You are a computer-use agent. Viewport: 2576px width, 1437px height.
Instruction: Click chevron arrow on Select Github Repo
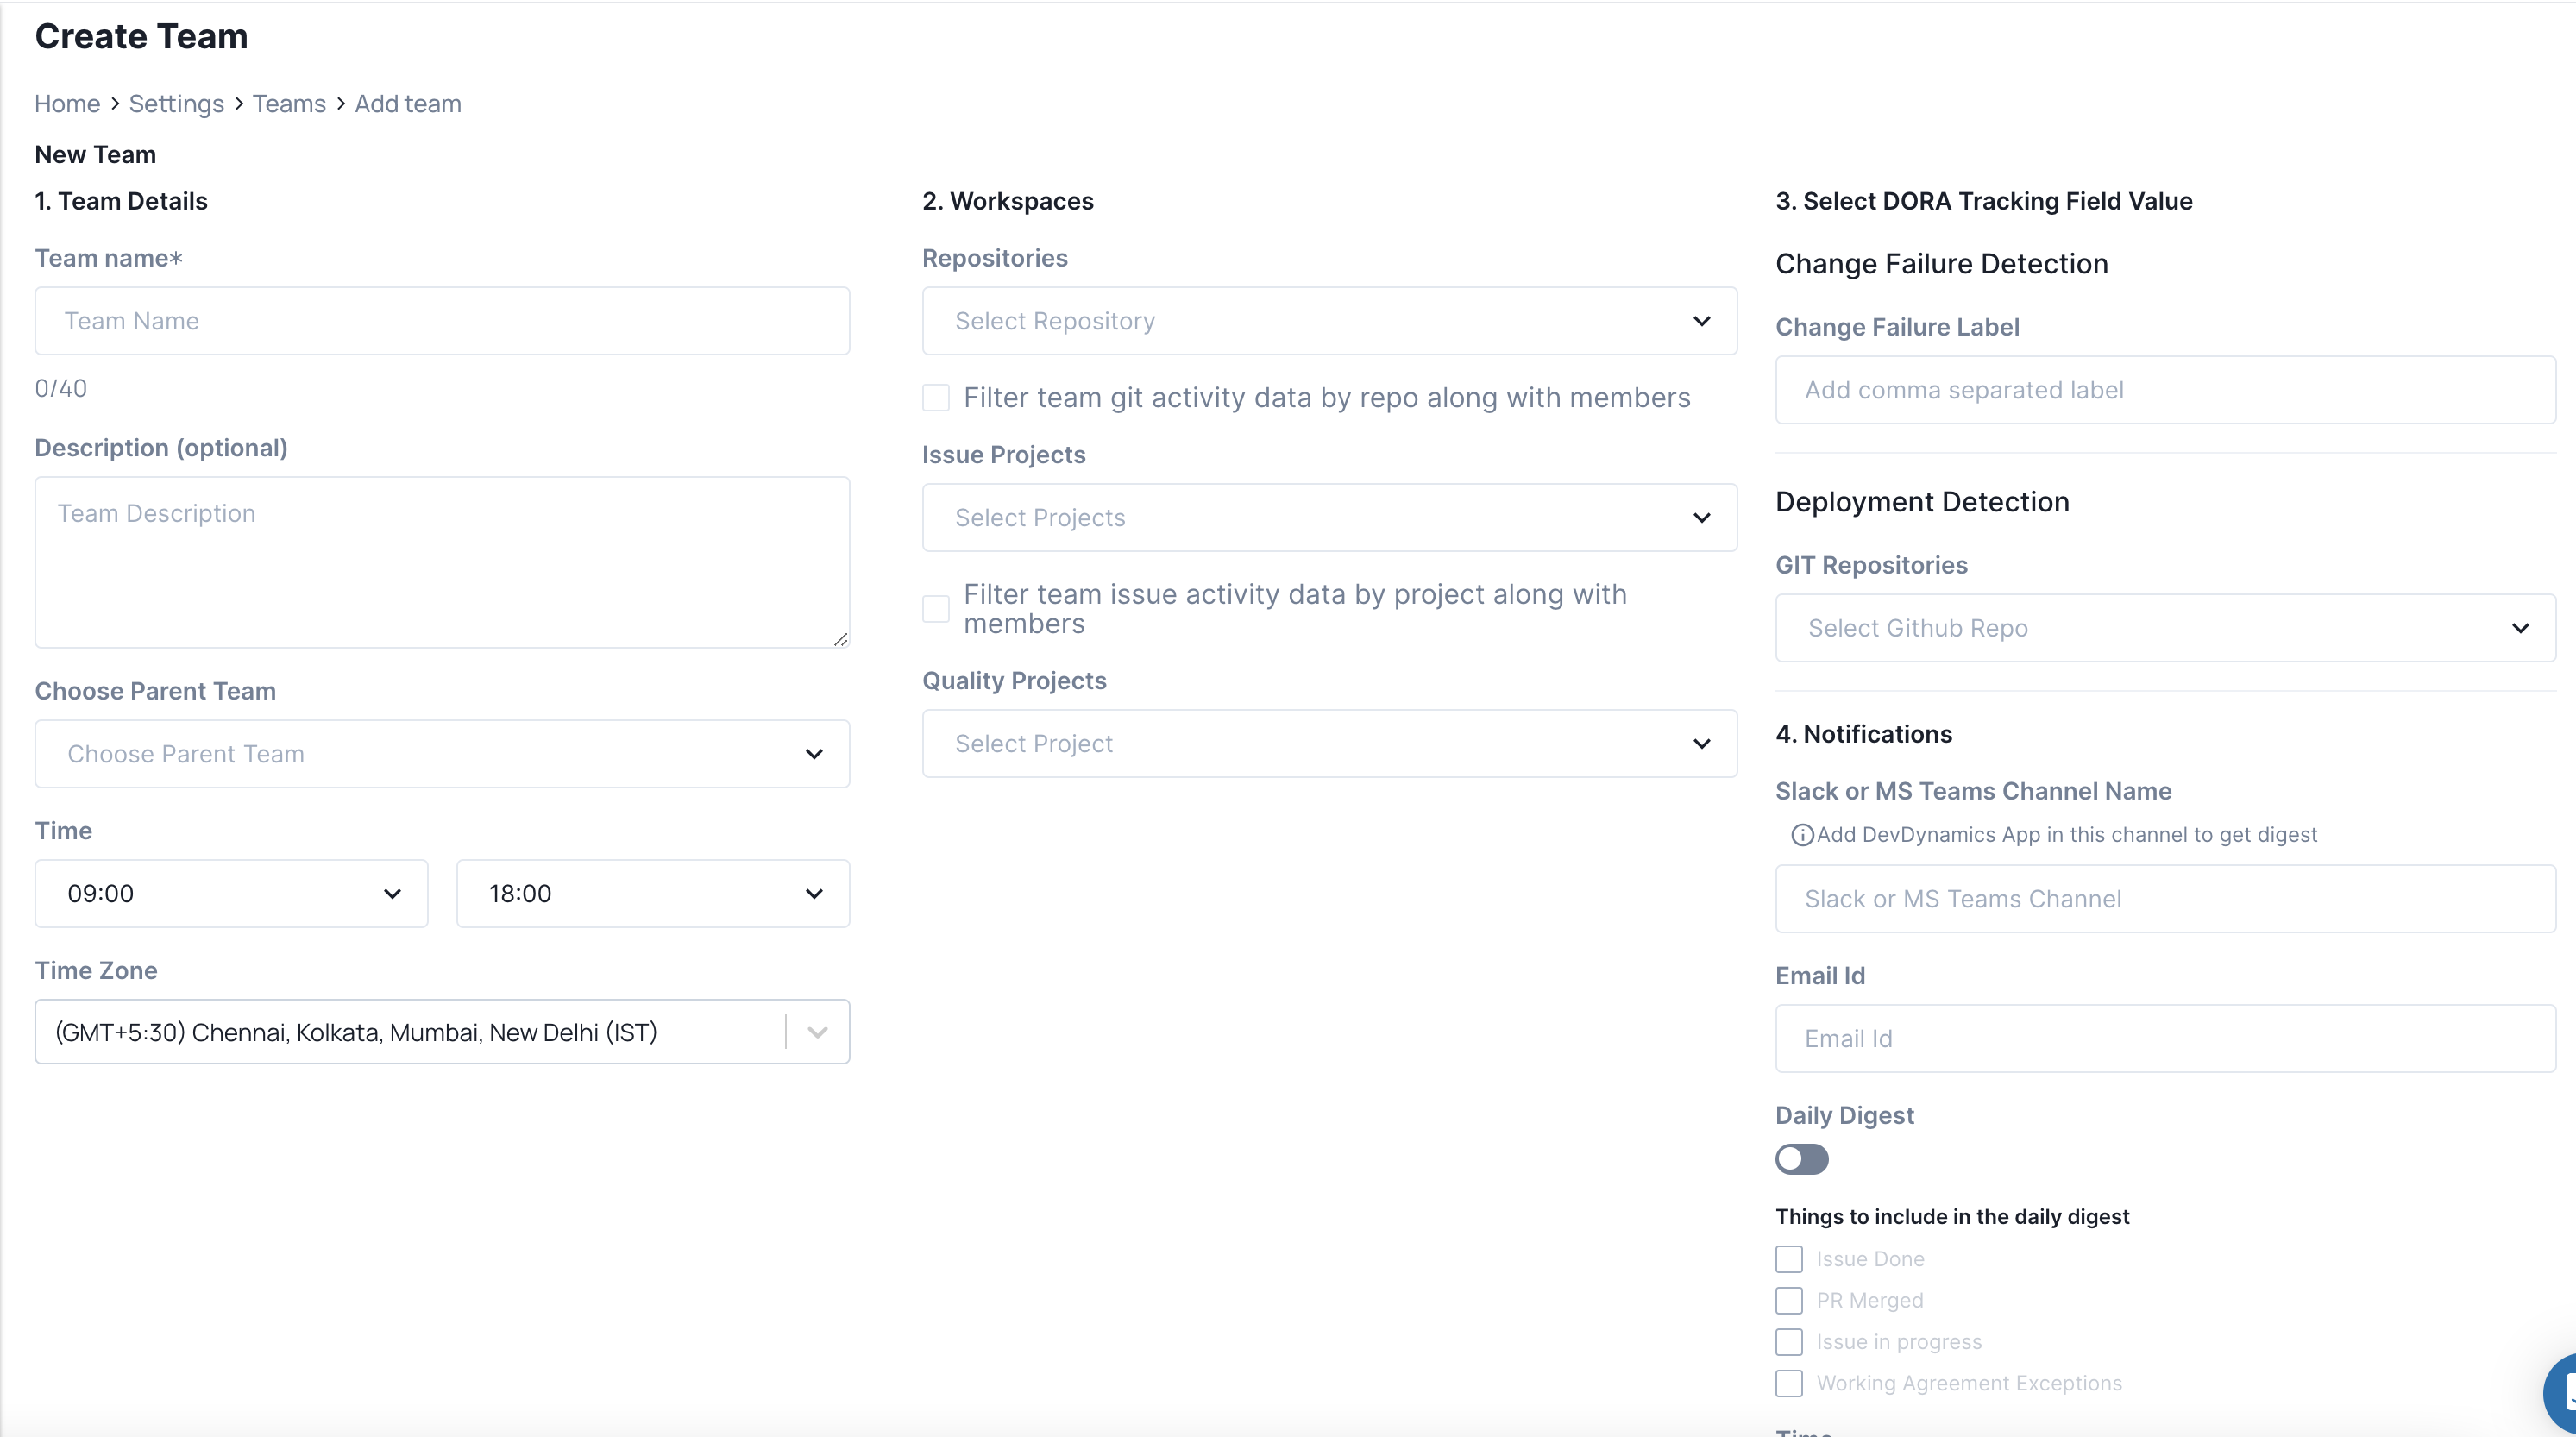[2520, 628]
